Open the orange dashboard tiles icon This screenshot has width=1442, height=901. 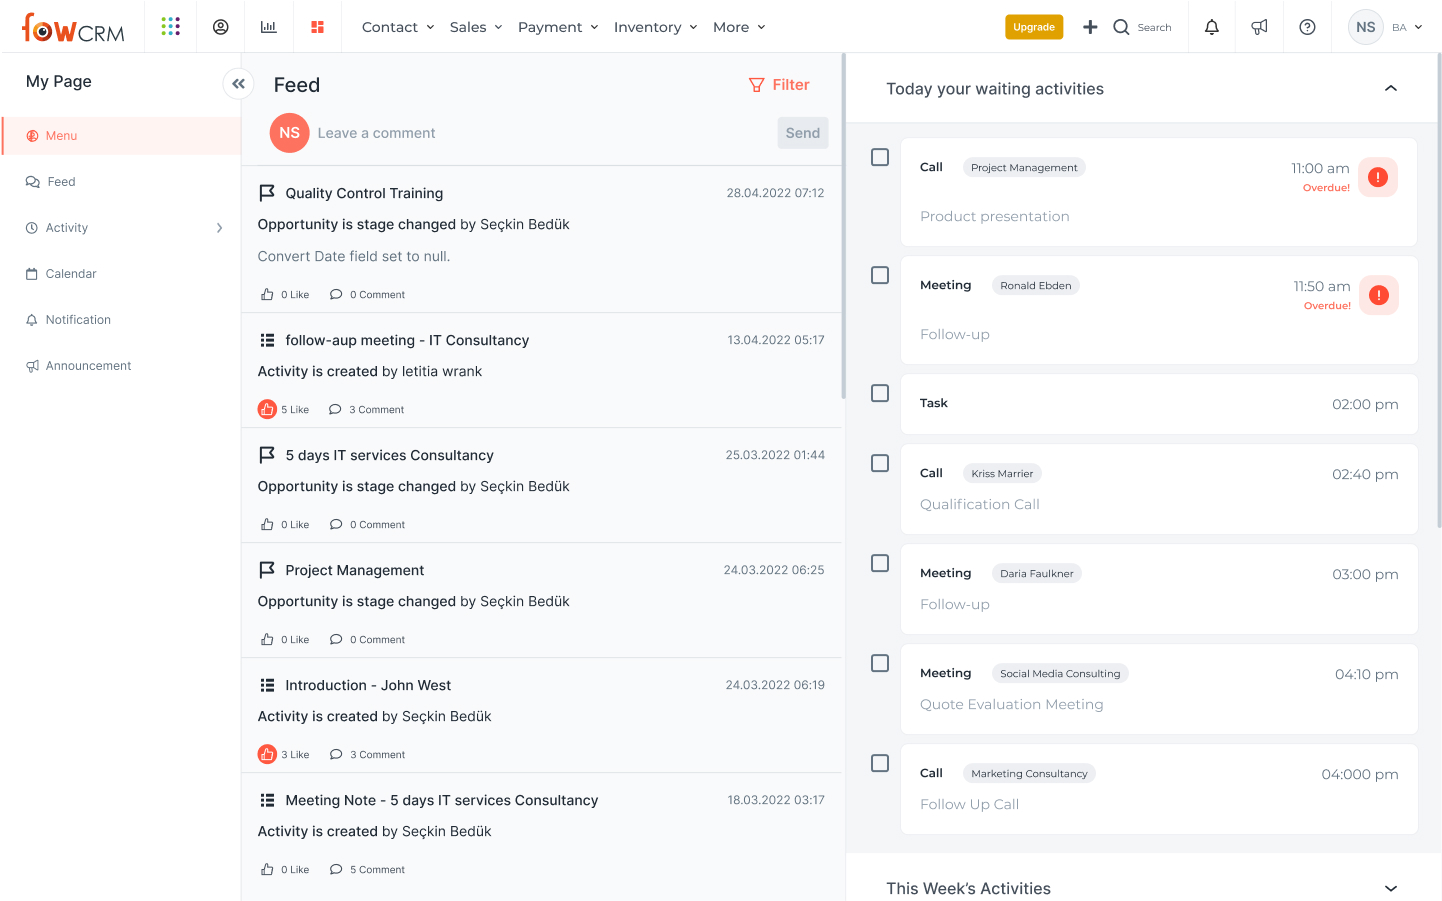click(x=317, y=27)
